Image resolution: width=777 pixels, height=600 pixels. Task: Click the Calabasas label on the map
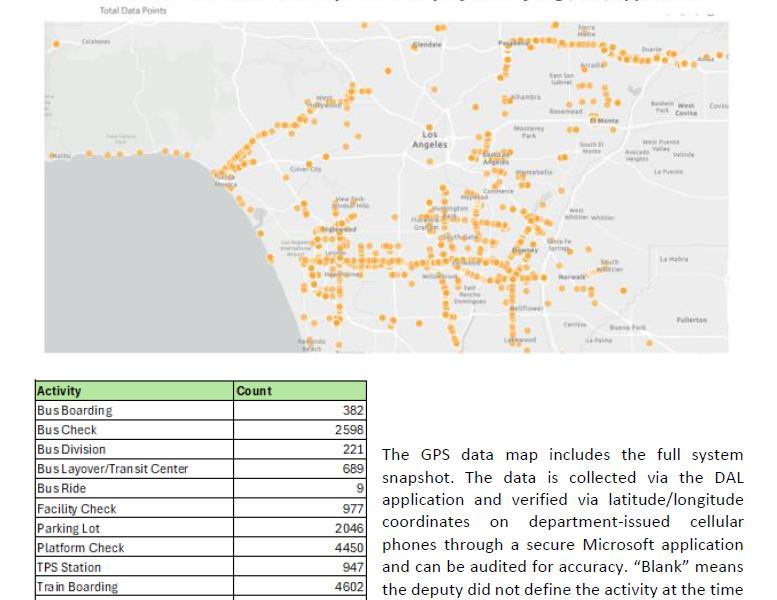pos(95,41)
